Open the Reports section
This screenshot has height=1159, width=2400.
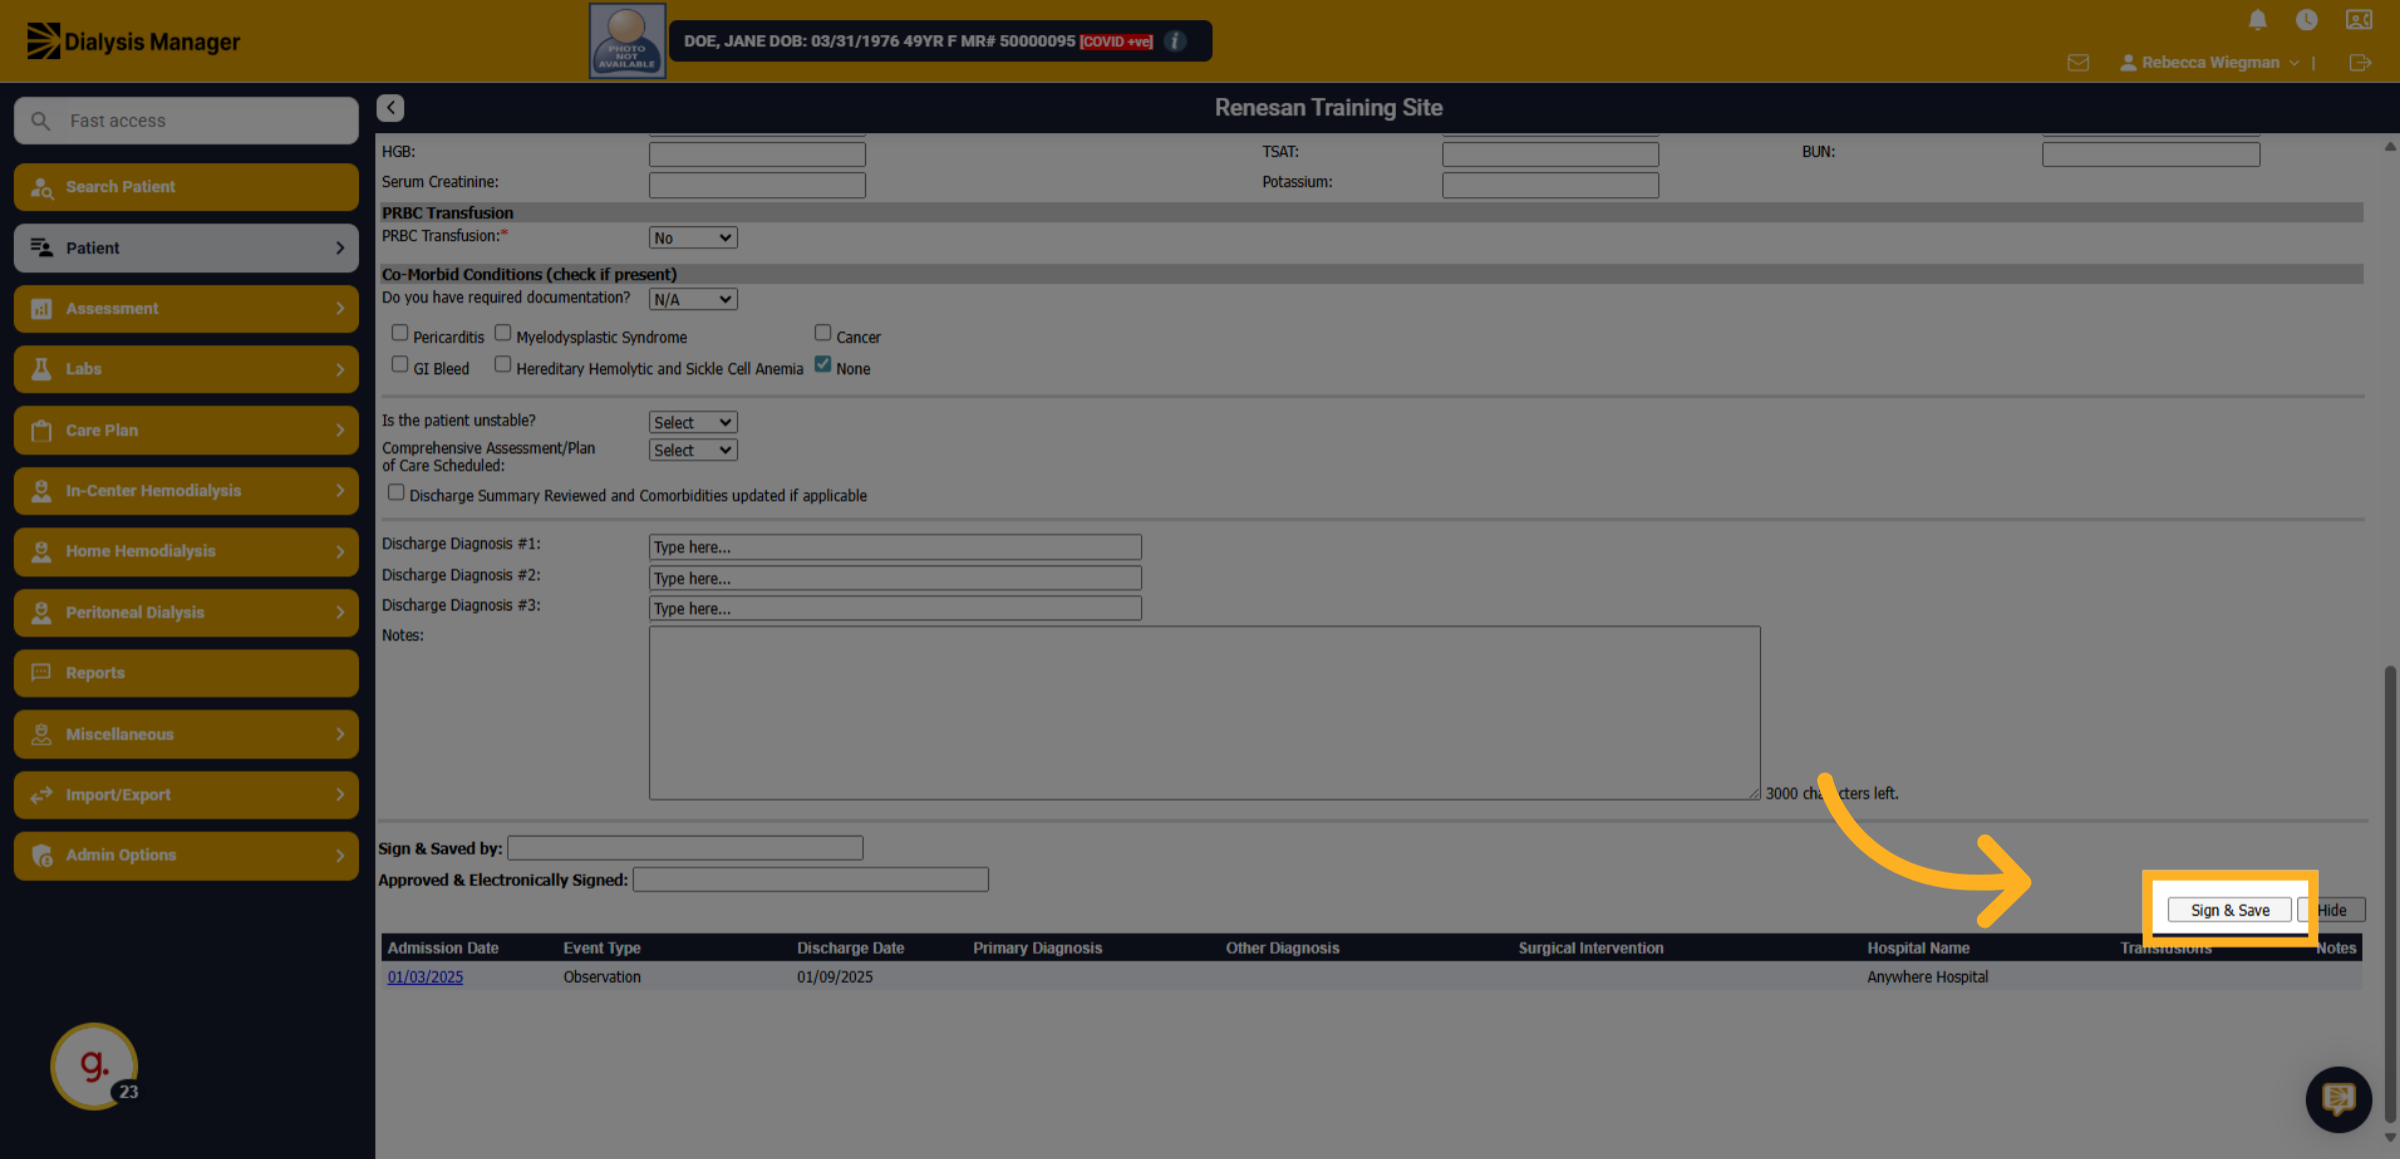186,673
